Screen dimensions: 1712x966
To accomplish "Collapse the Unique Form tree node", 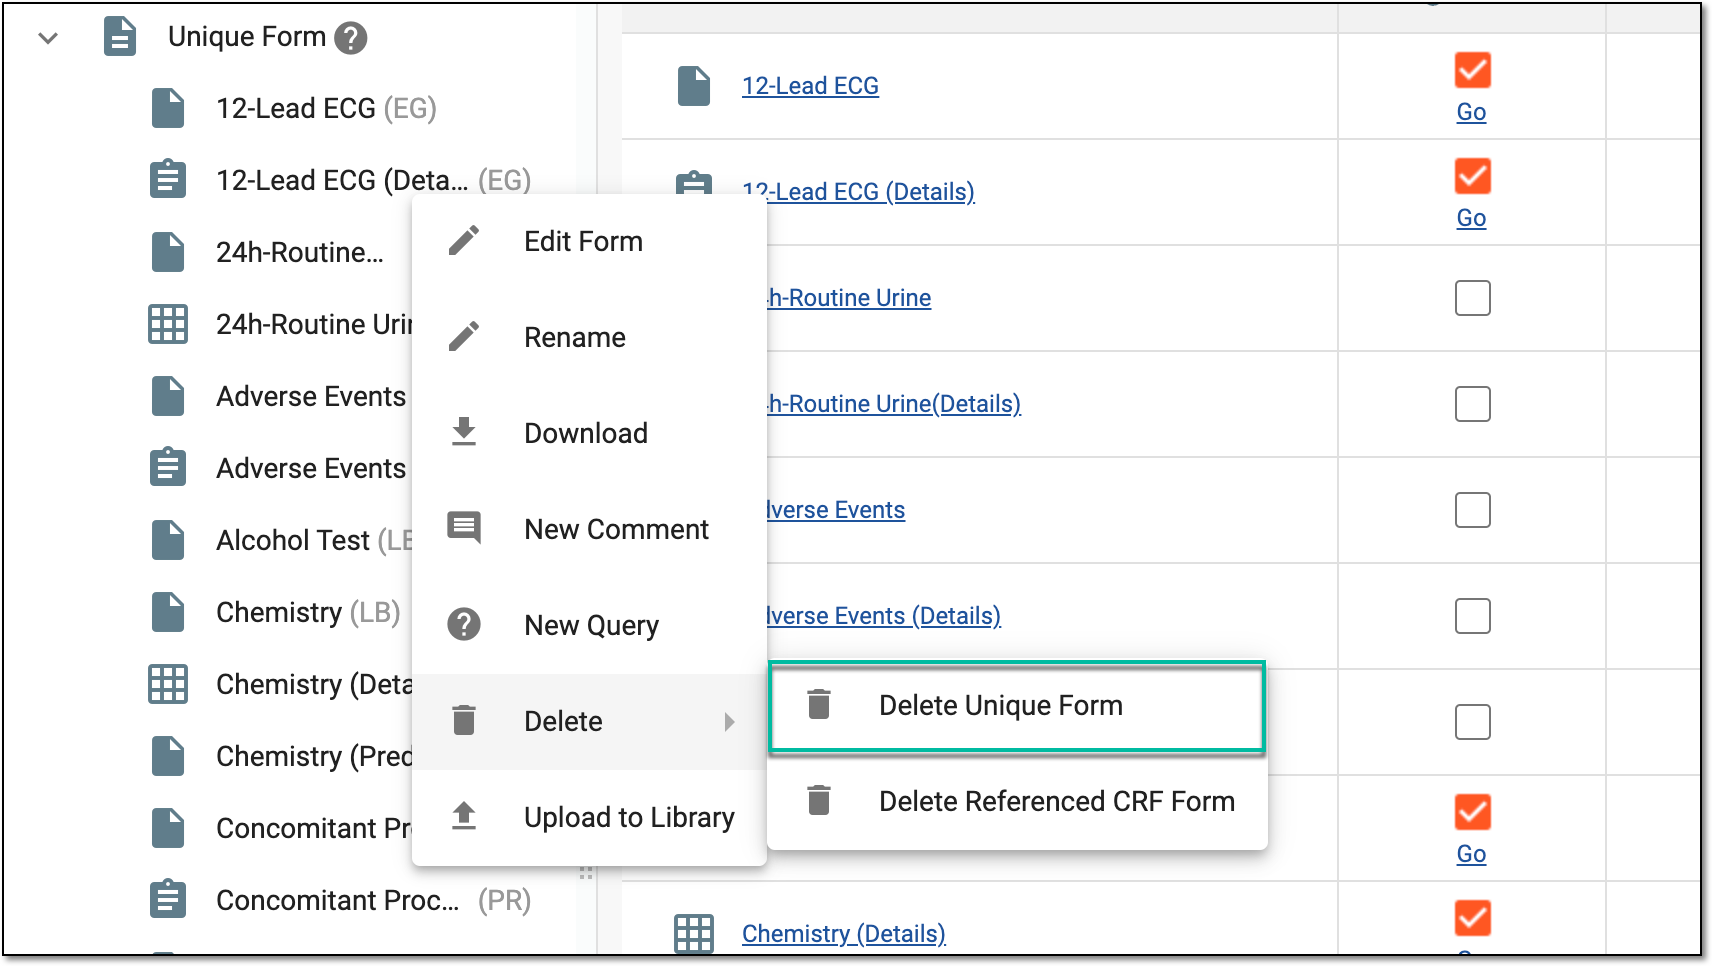I will click(x=48, y=38).
